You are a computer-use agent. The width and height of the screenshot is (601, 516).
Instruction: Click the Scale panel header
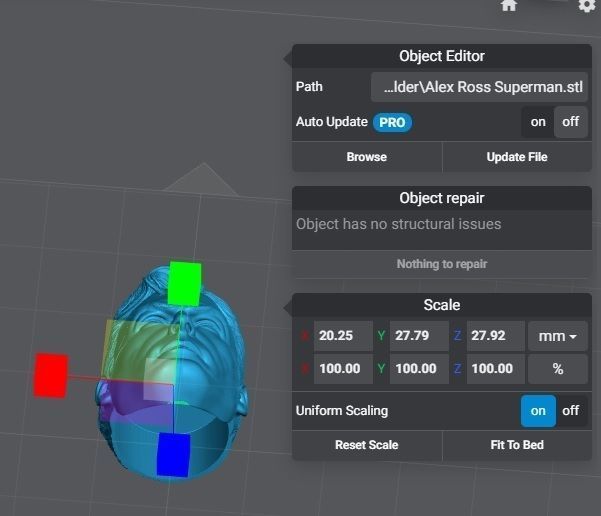coord(442,305)
